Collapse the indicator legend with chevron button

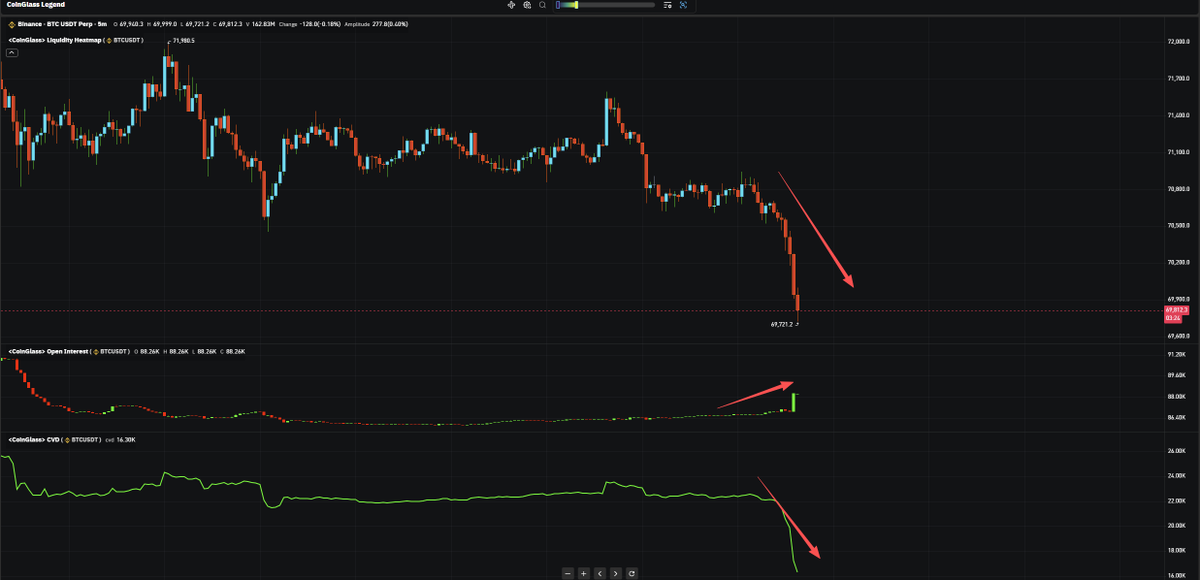coord(12,53)
